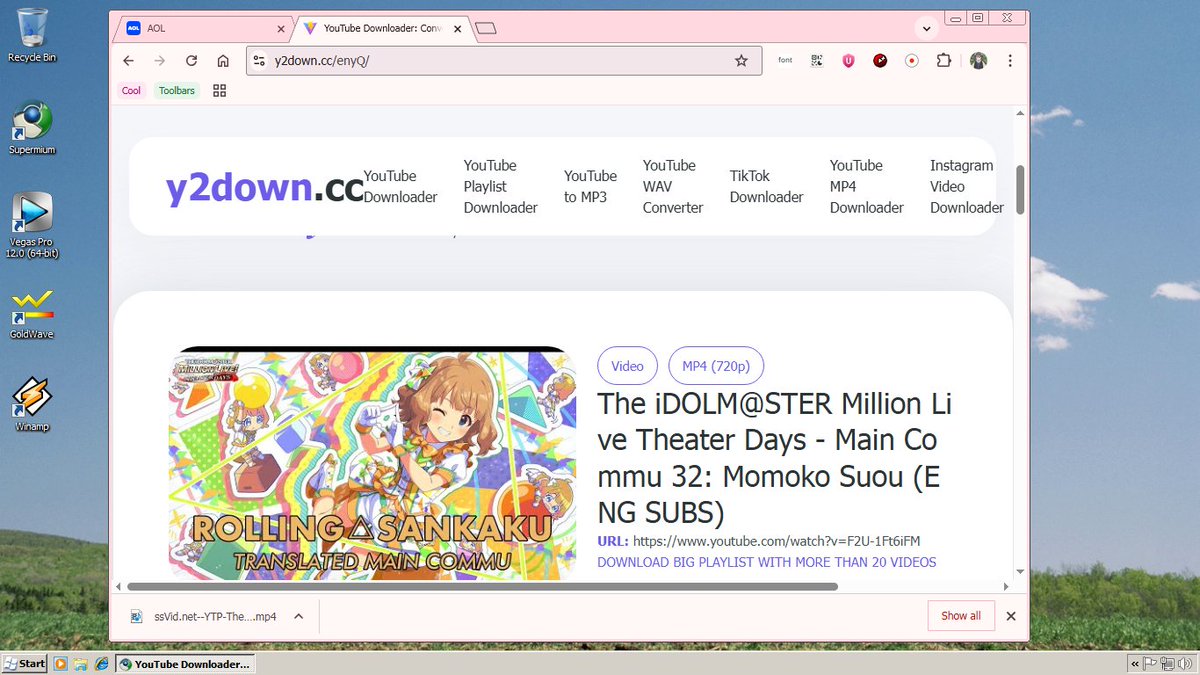Click the browser profile avatar

[978, 60]
